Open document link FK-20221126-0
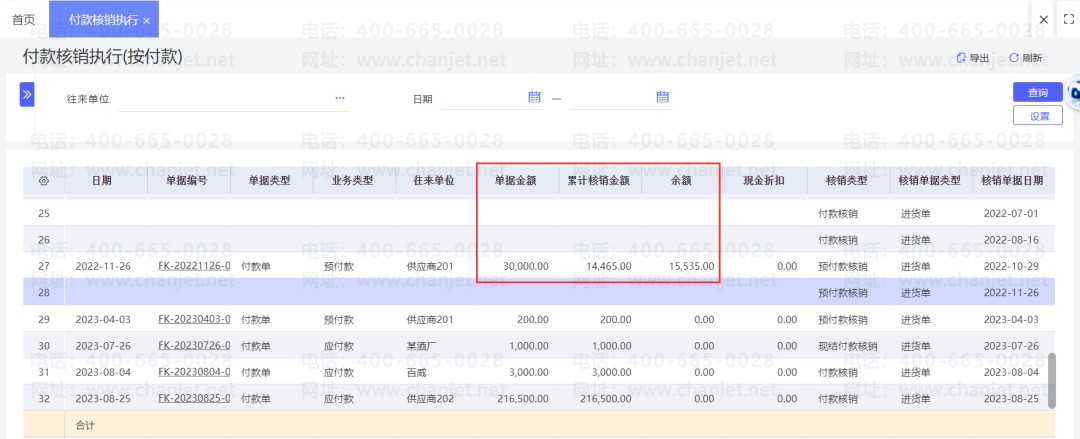The height and width of the screenshot is (439, 1080). point(194,266)
